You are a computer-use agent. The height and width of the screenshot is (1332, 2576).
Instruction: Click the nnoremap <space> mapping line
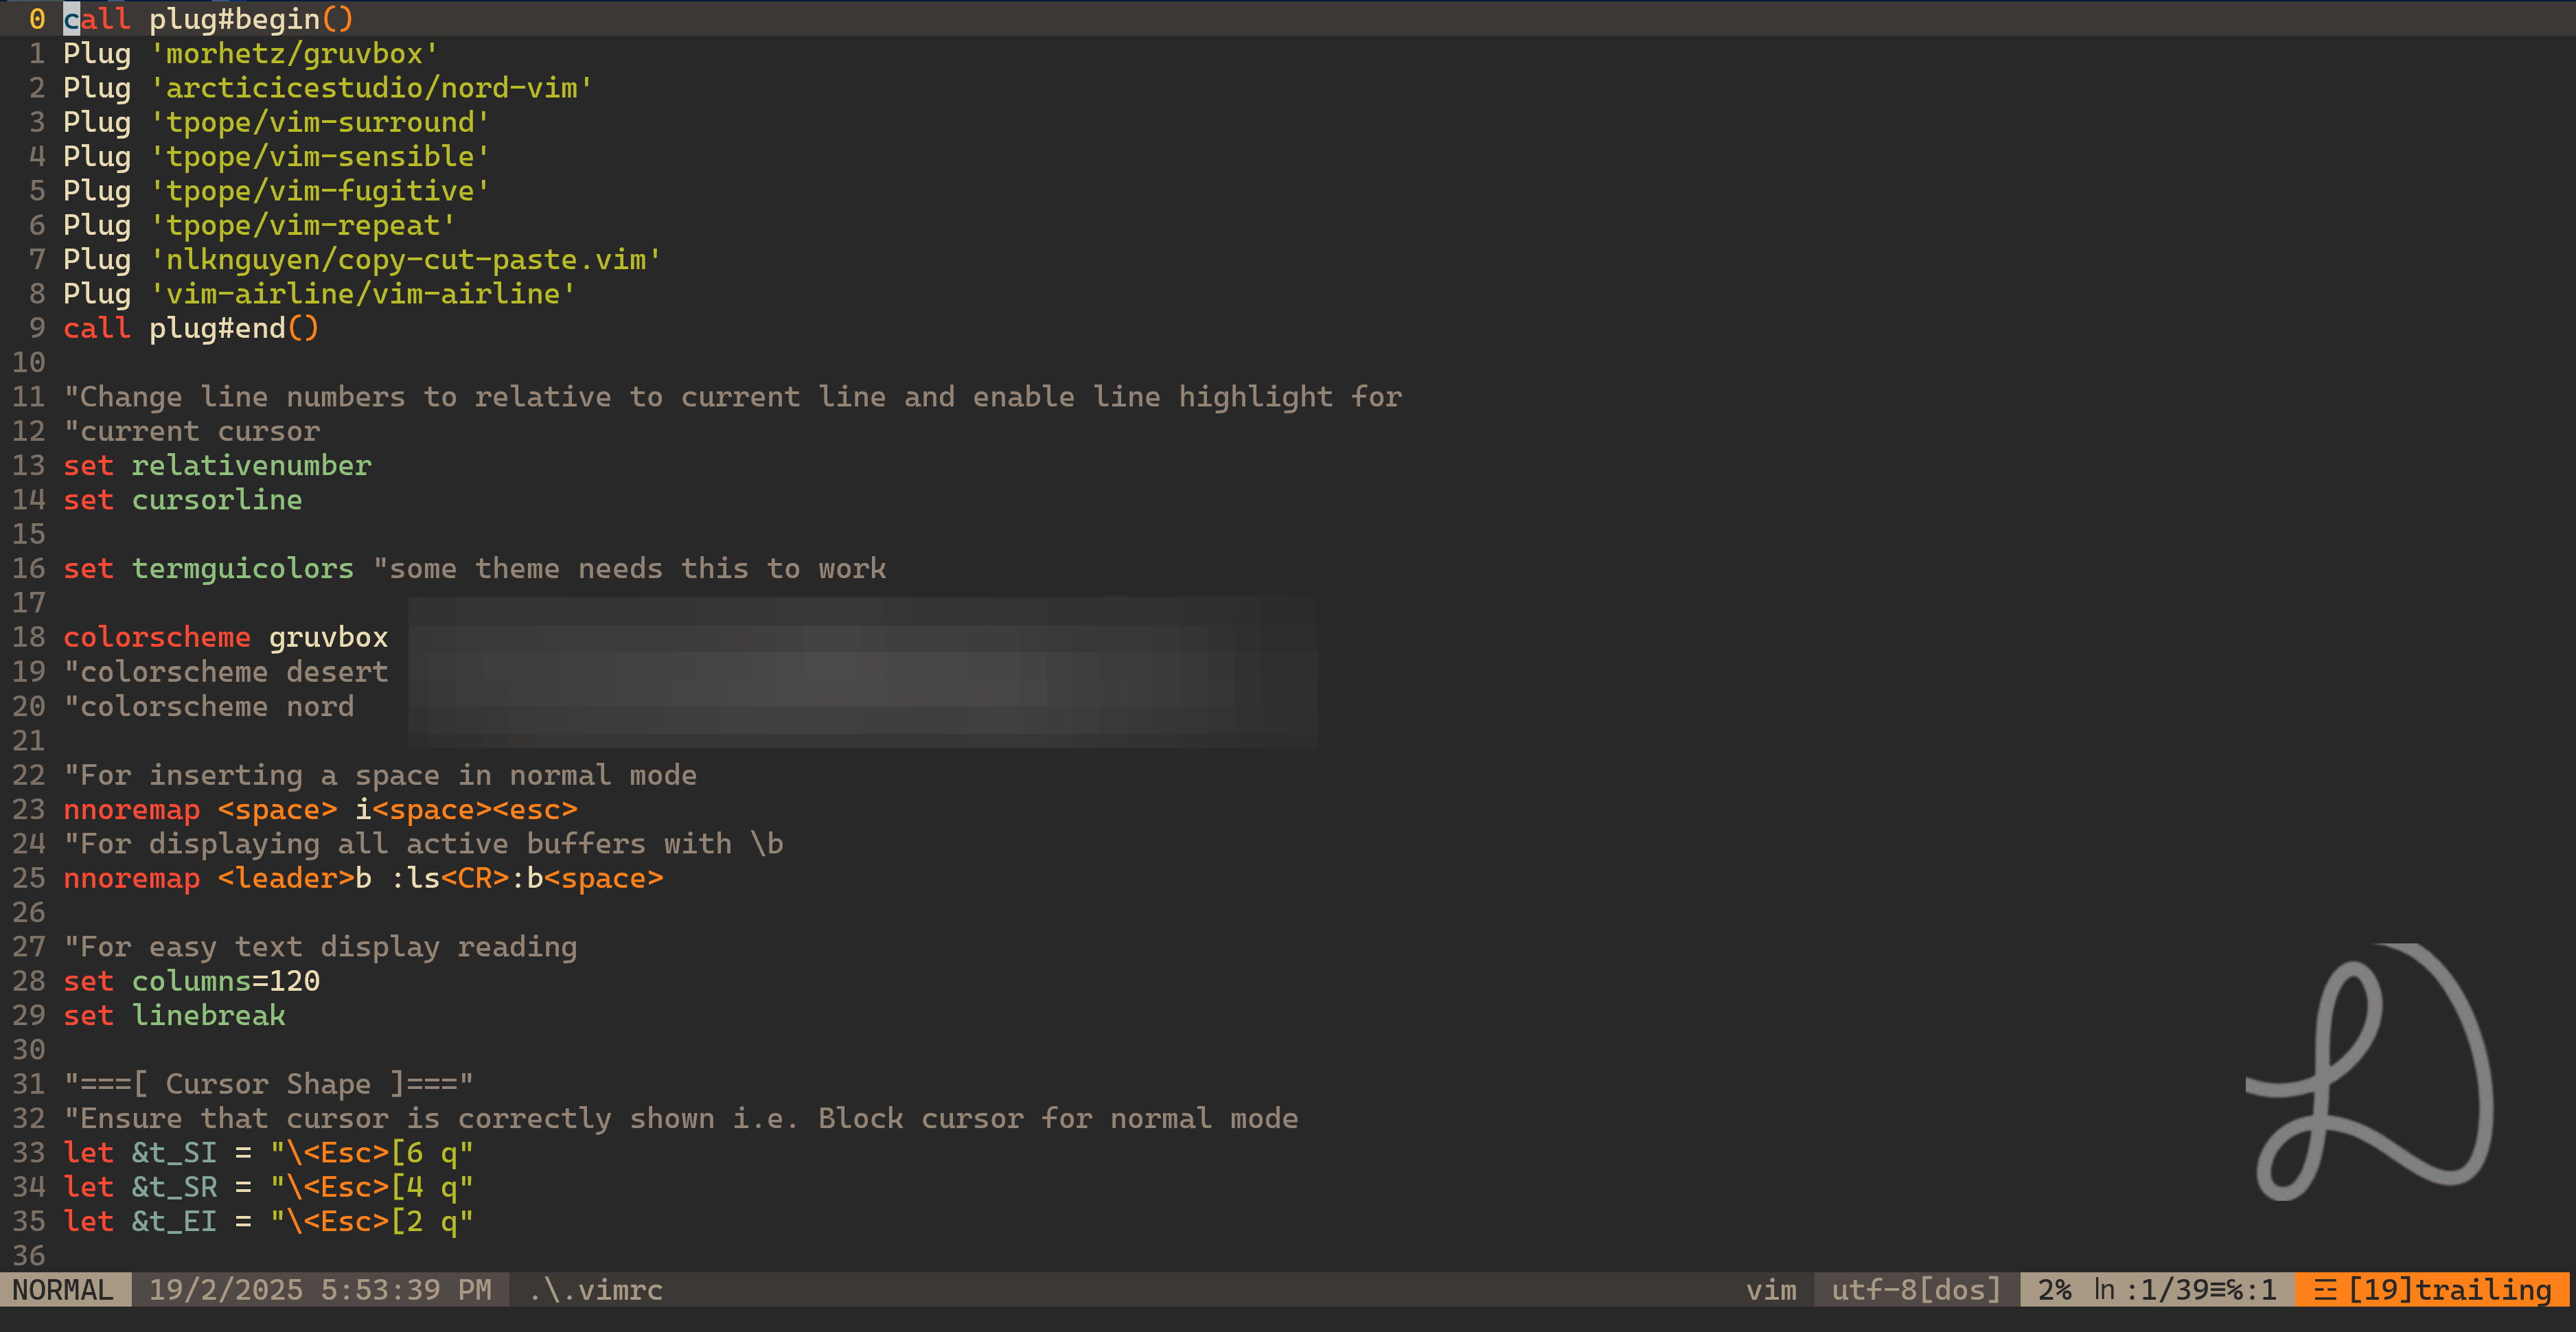tap(320, 809)
